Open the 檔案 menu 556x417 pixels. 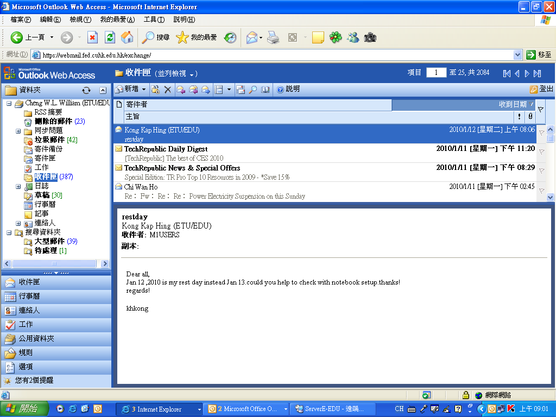tap(20, 20)
